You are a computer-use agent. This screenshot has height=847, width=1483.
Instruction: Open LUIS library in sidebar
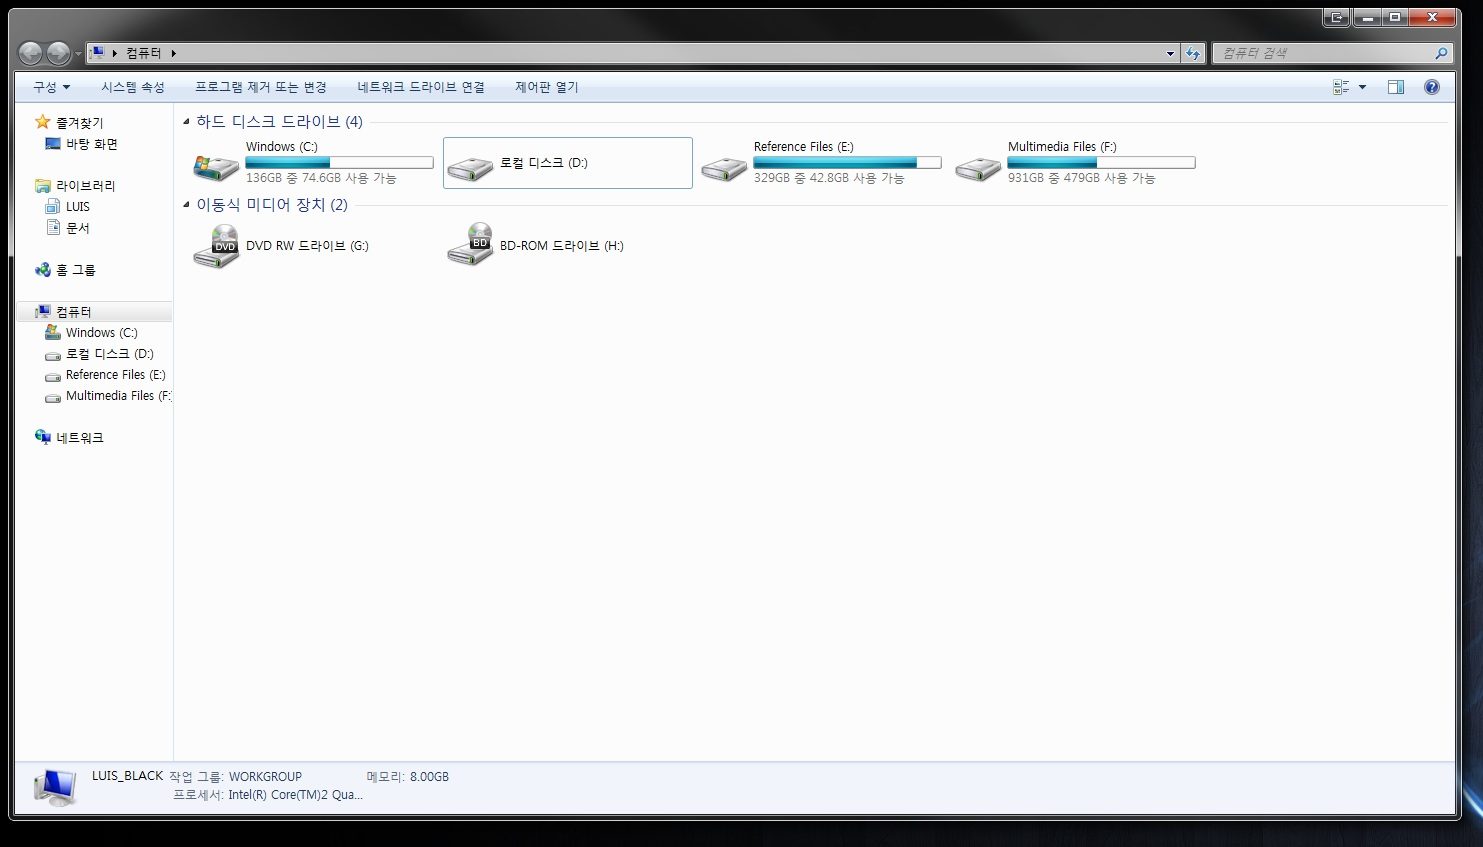[68, 207]
